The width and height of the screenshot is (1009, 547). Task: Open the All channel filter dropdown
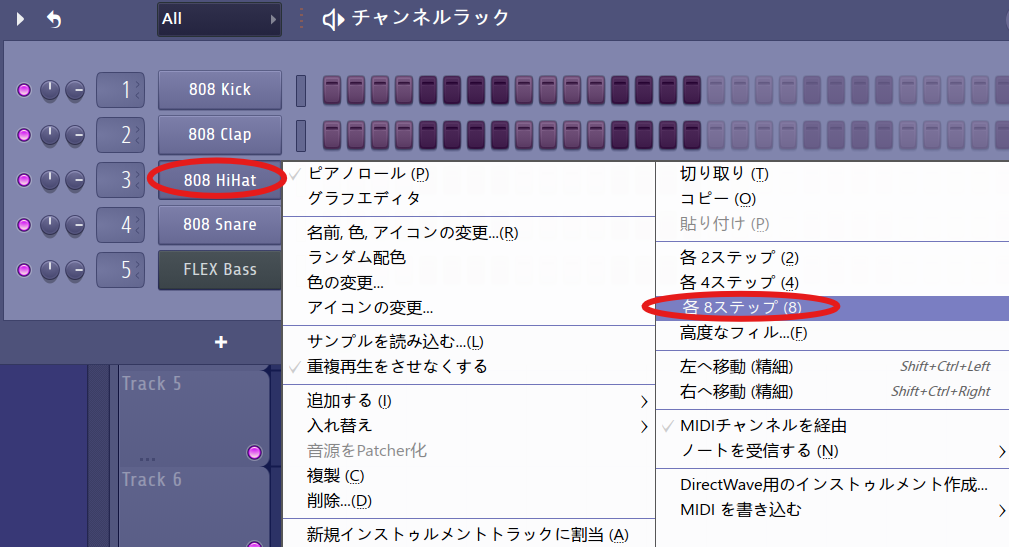point(219,19)
